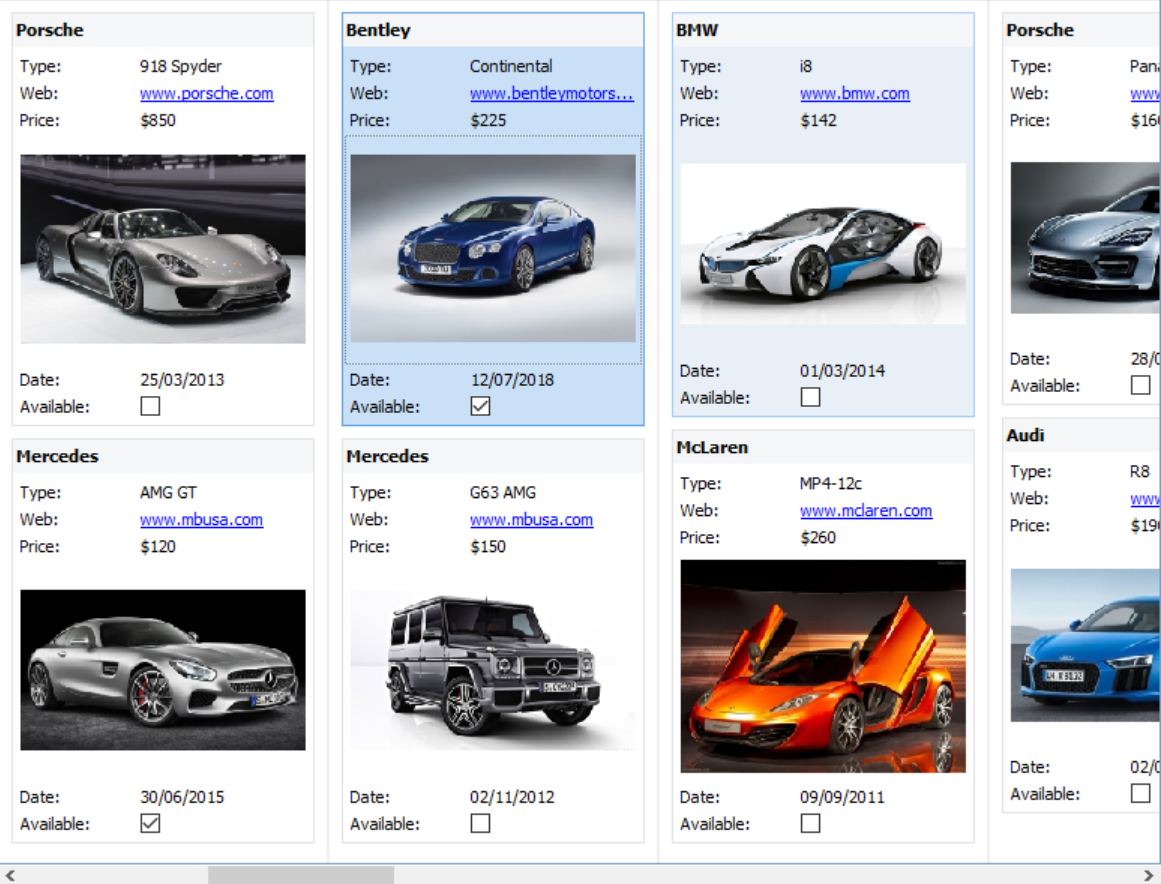Click the $260 price value
Viewport: 1161px width, 884px height.
point(818,538)
